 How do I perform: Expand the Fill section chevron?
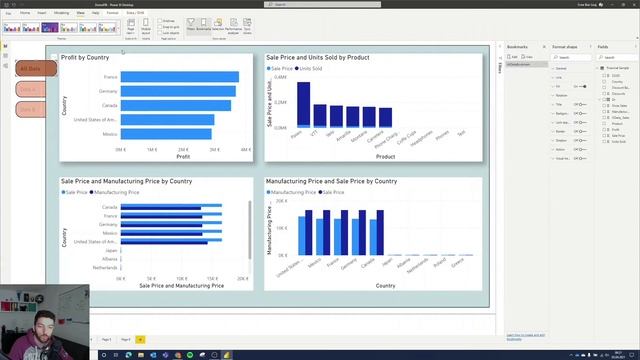pyautogui.click(x=553, y=87)
